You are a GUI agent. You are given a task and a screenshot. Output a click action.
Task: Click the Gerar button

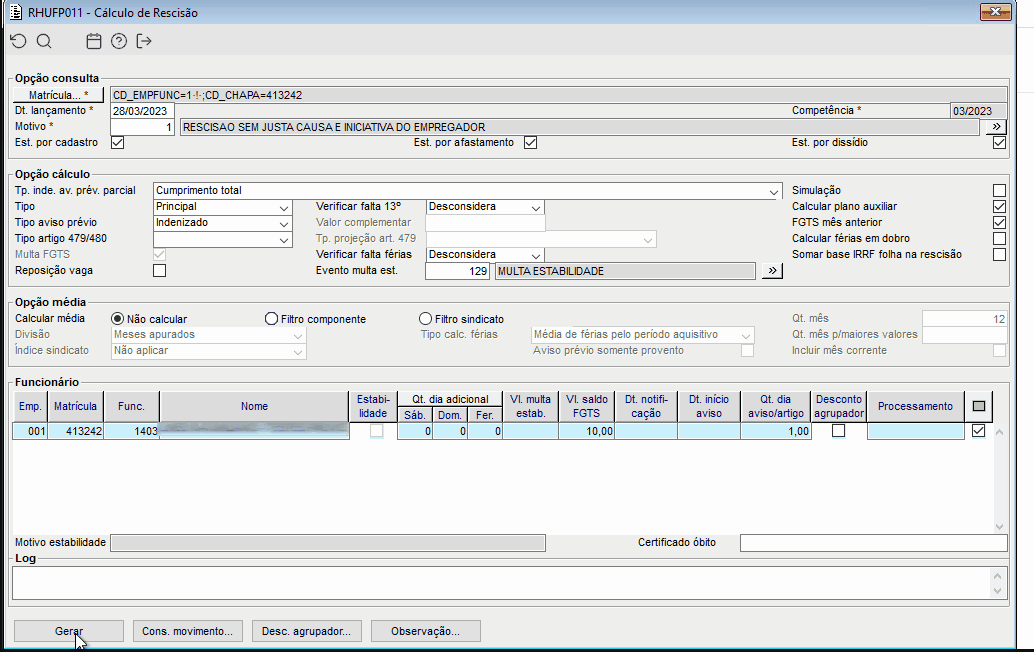coord(69,631)
